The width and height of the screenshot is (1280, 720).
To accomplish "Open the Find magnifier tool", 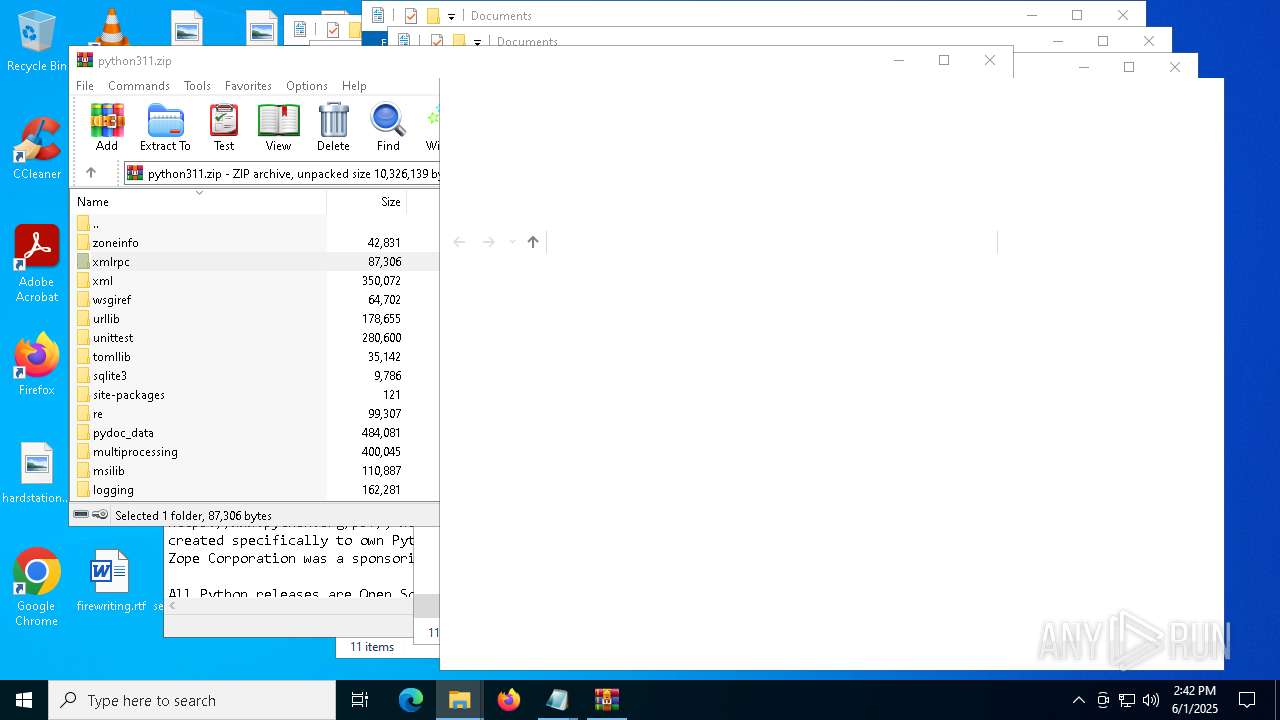I will (x=388, y=128).
